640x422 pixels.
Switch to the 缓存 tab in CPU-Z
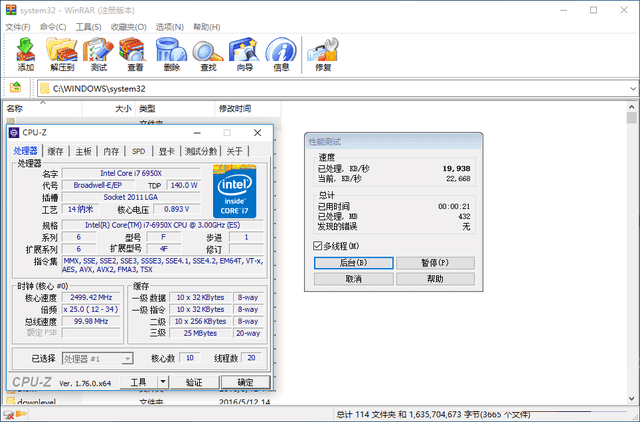click(x=56, y=151)
